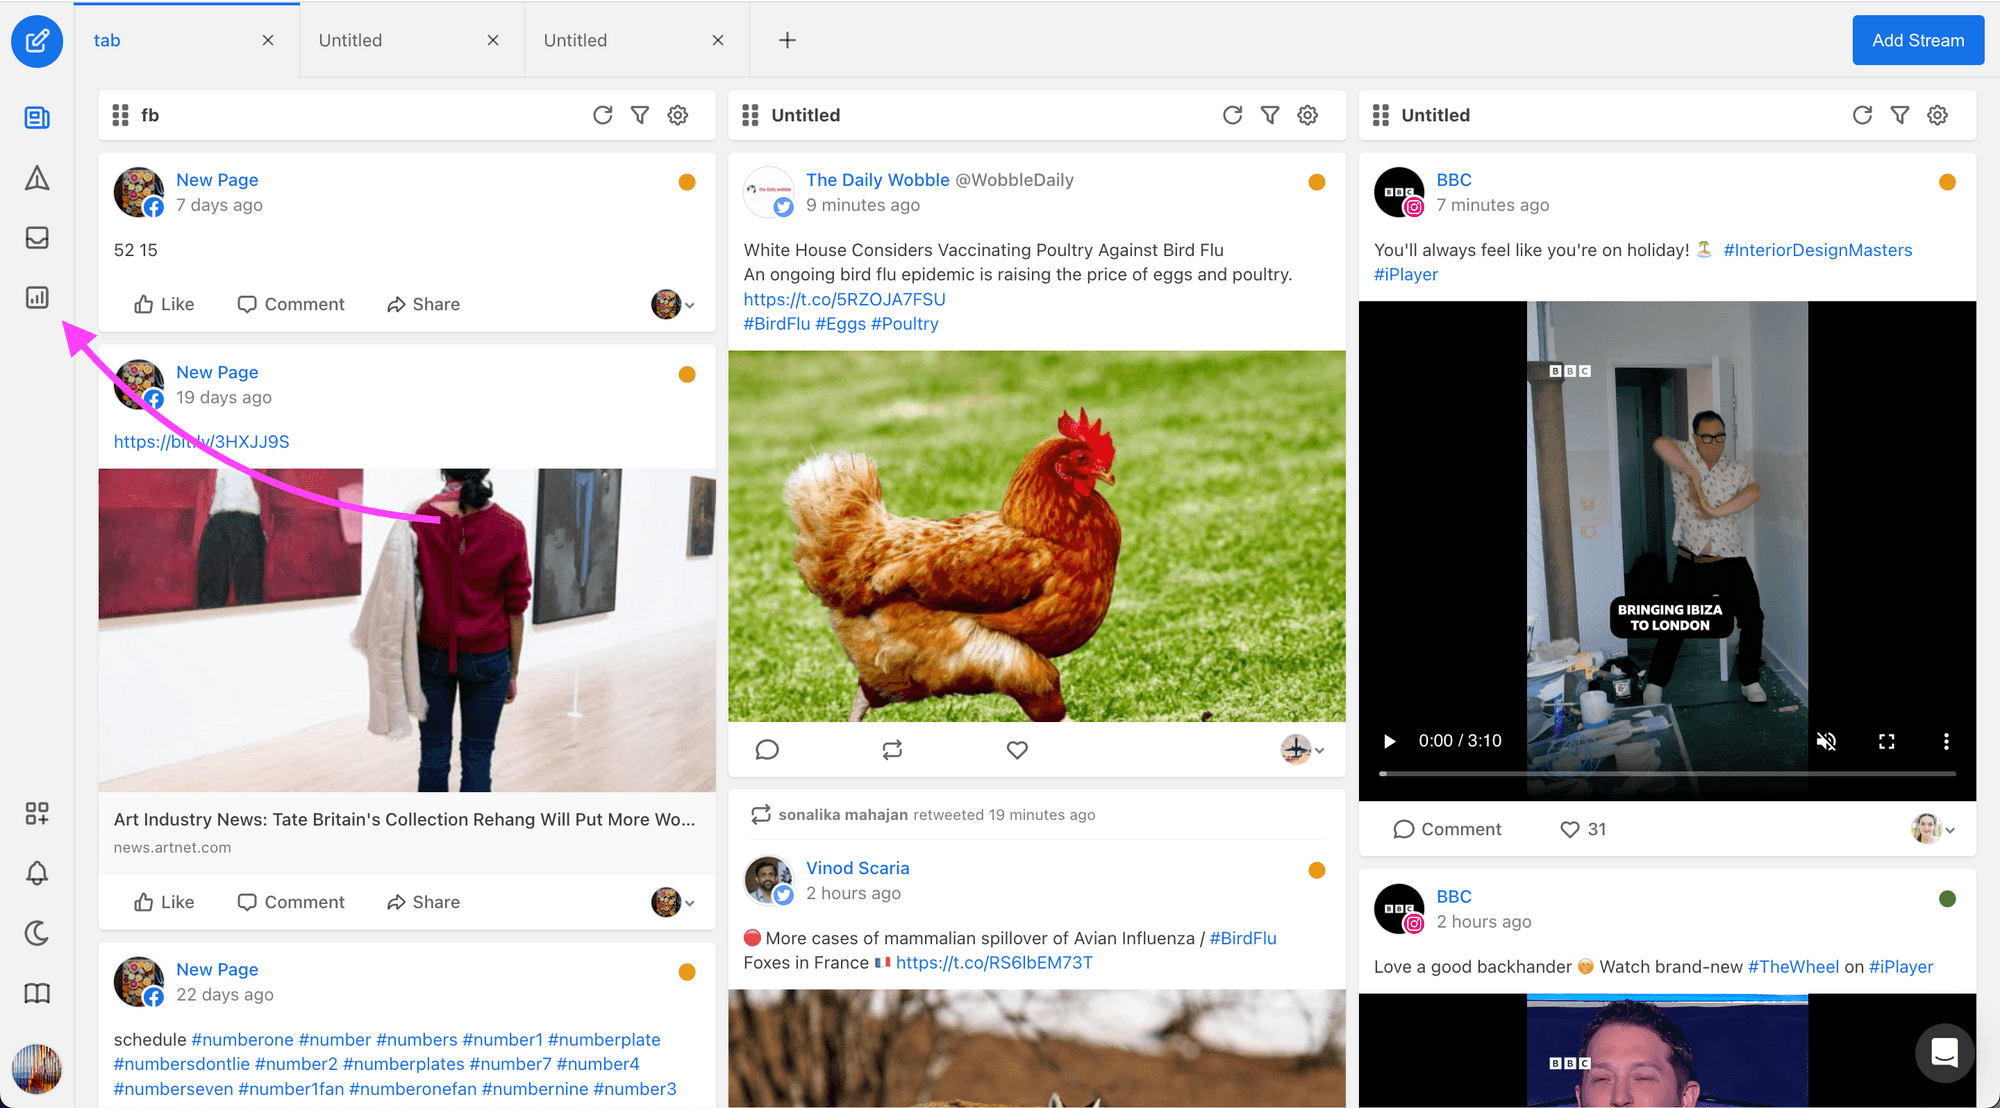2000x1108 pixels.
Task: Enter fullscreen on BBC video
Action: 1886,741
